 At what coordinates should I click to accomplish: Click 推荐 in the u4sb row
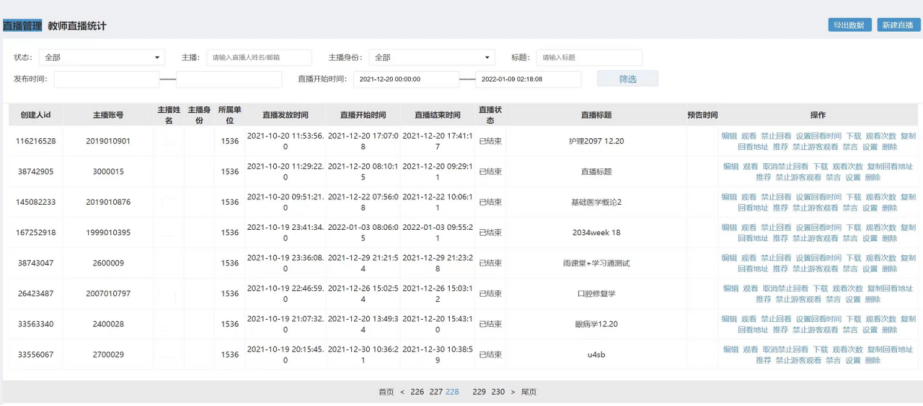pos(764,361)
